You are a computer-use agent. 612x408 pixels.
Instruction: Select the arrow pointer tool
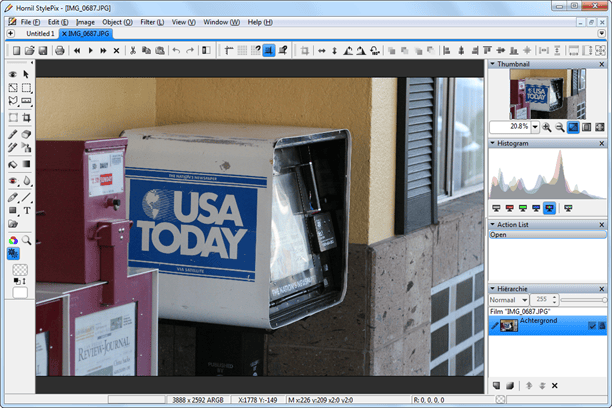[x=26, y=74]
